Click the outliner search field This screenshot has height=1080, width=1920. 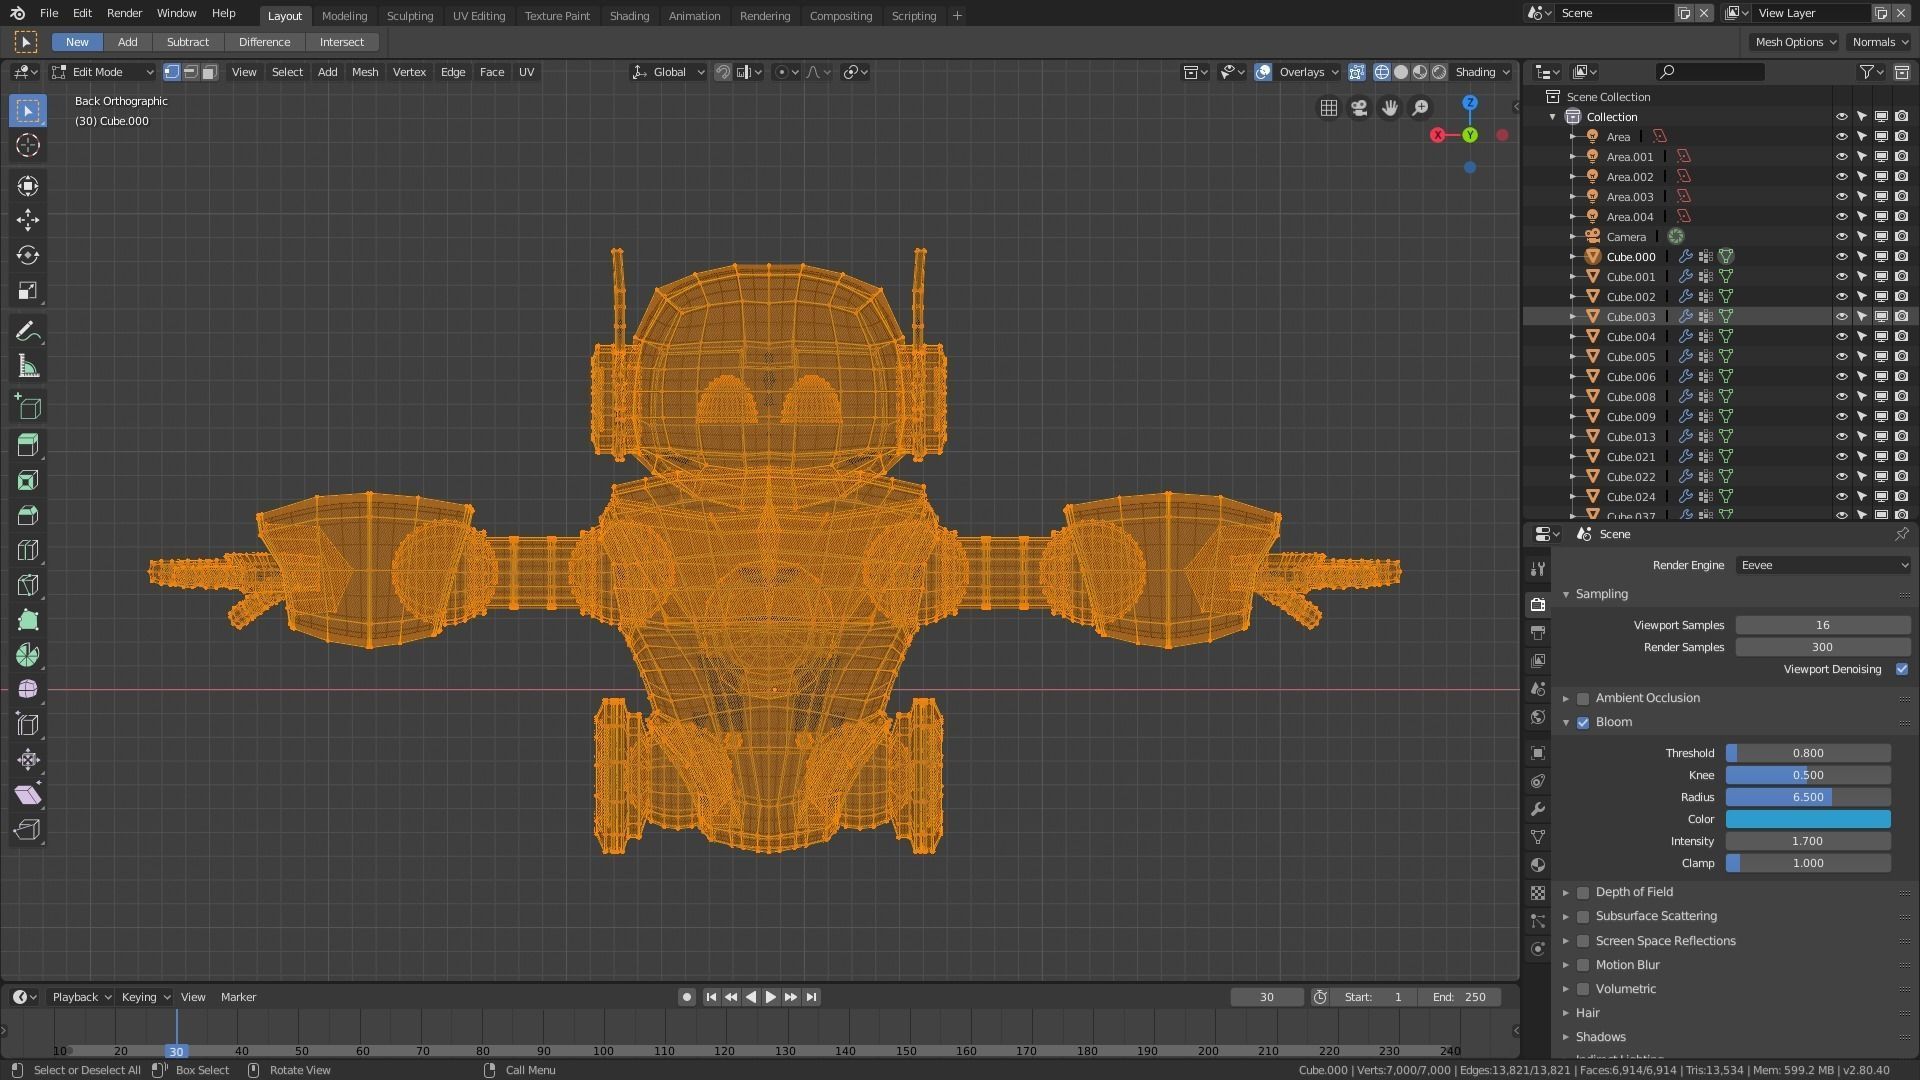(1710, 72)
